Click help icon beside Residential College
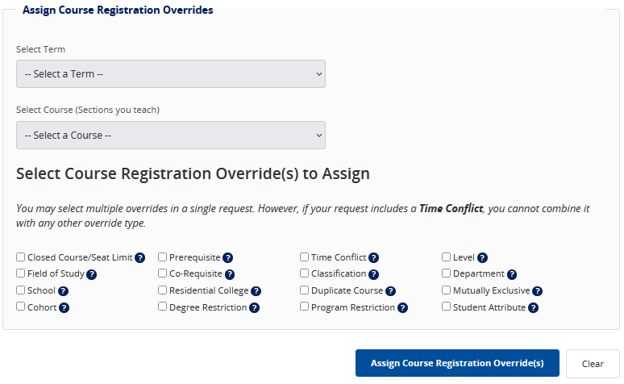The image size is (624, 384). [x=256, y=291]
